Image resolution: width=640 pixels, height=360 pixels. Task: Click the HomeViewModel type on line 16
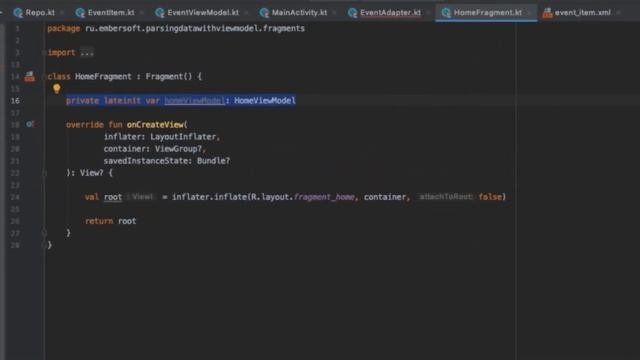pyautogui.click(x=265, y=100)
